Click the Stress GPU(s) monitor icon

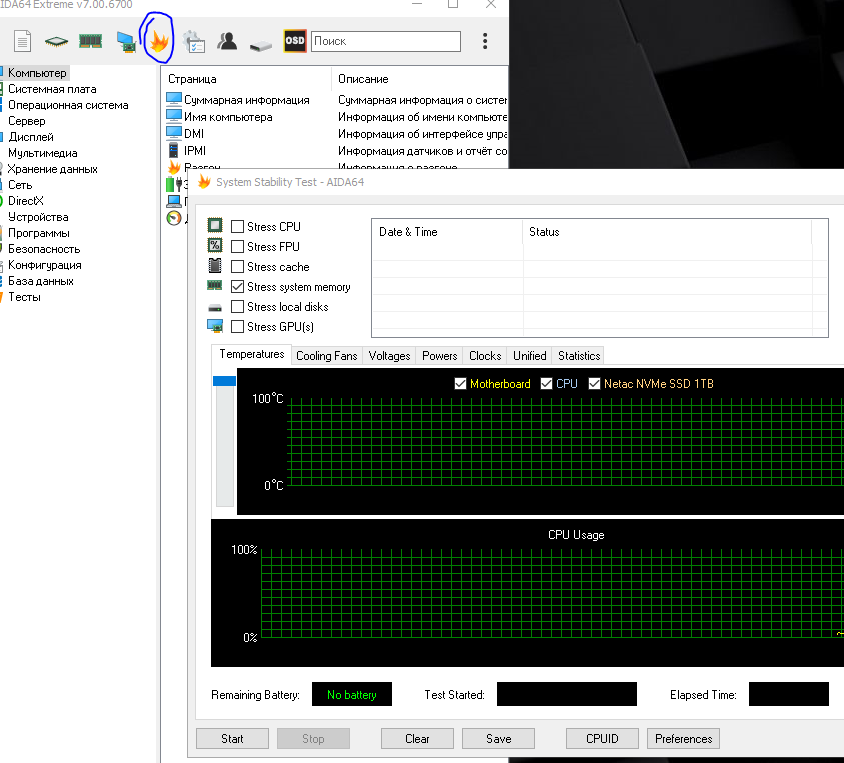pos(215,326)
